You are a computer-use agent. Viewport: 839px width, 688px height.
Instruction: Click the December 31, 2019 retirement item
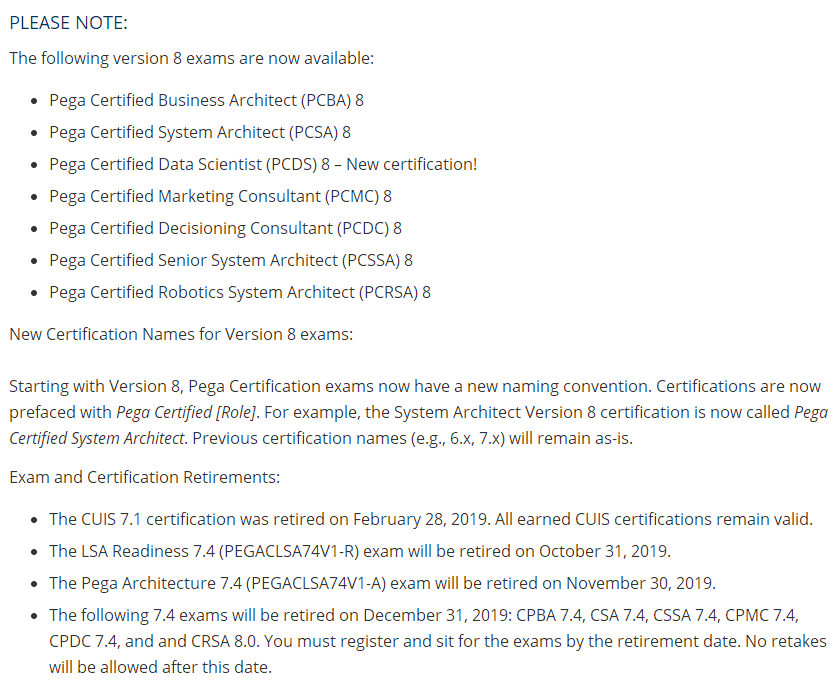(x=438, y=641)
